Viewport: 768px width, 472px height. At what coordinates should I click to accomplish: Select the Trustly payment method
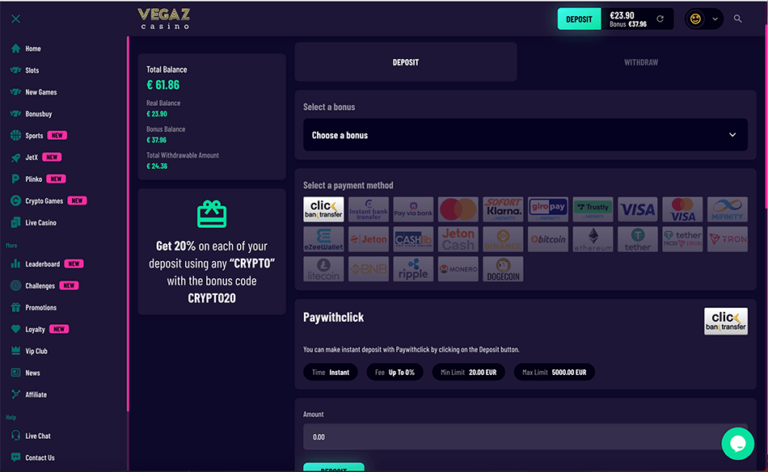(593, 209)
